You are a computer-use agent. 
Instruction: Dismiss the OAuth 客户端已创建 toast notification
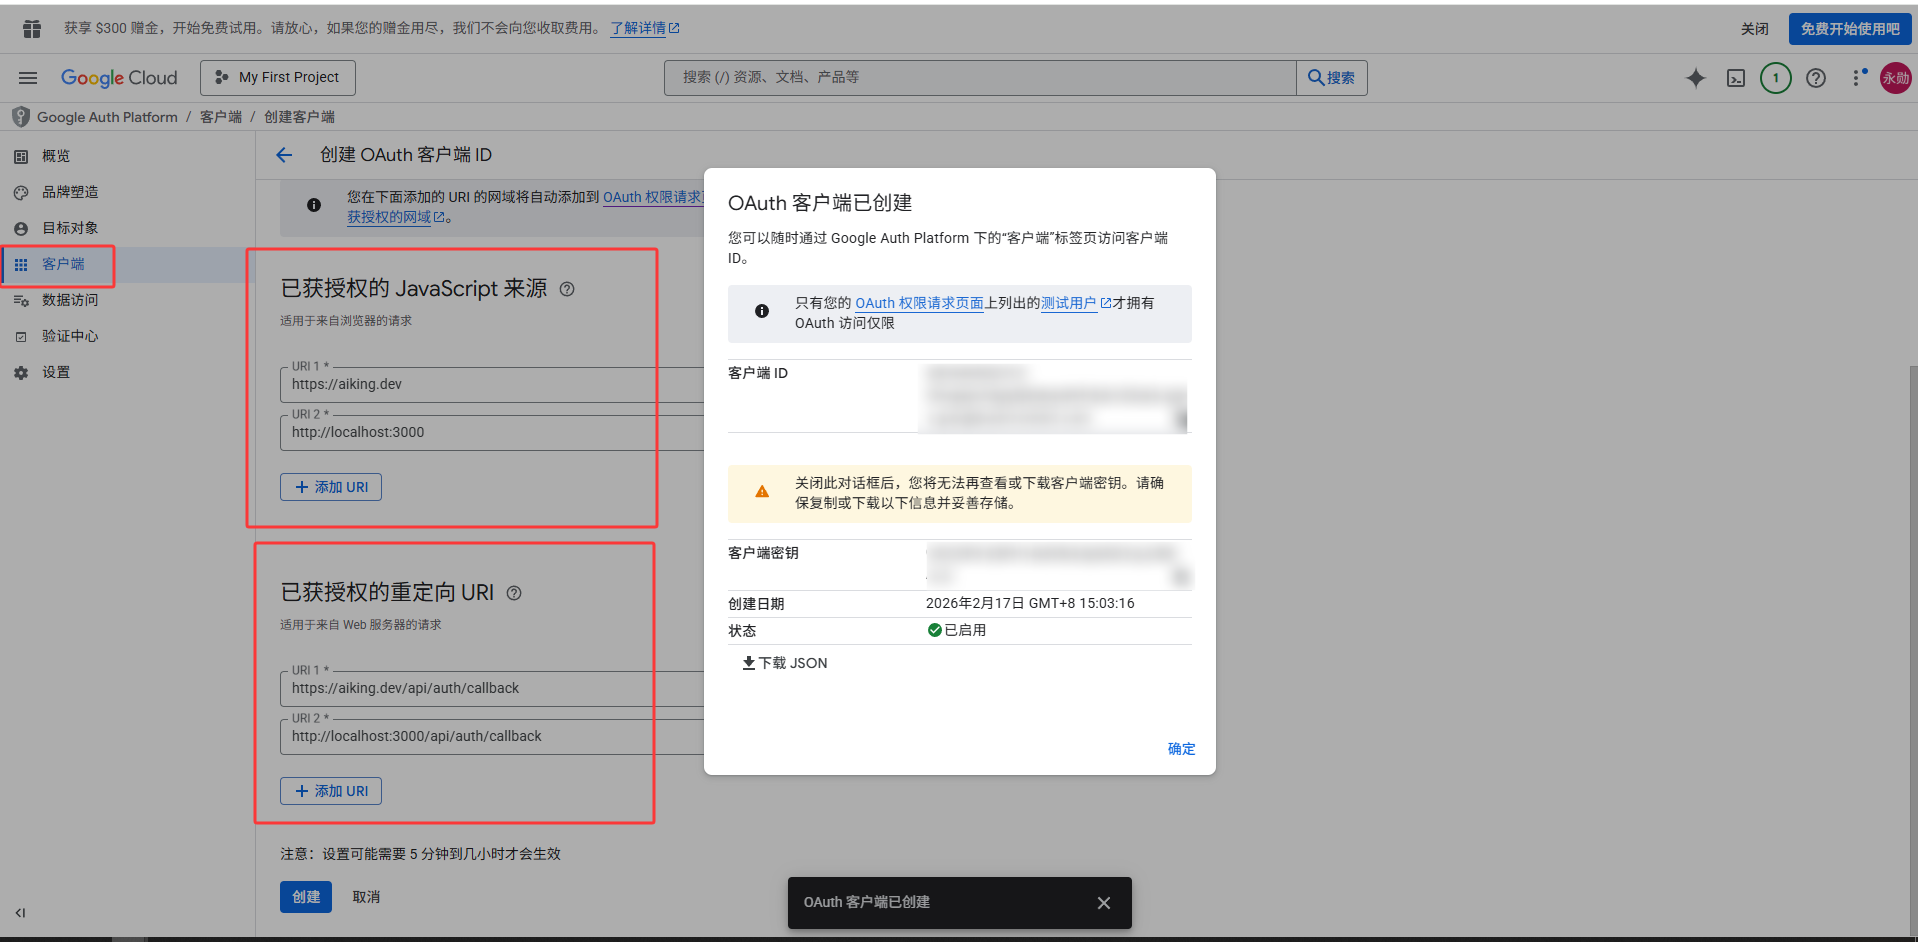click(1104, 903)
